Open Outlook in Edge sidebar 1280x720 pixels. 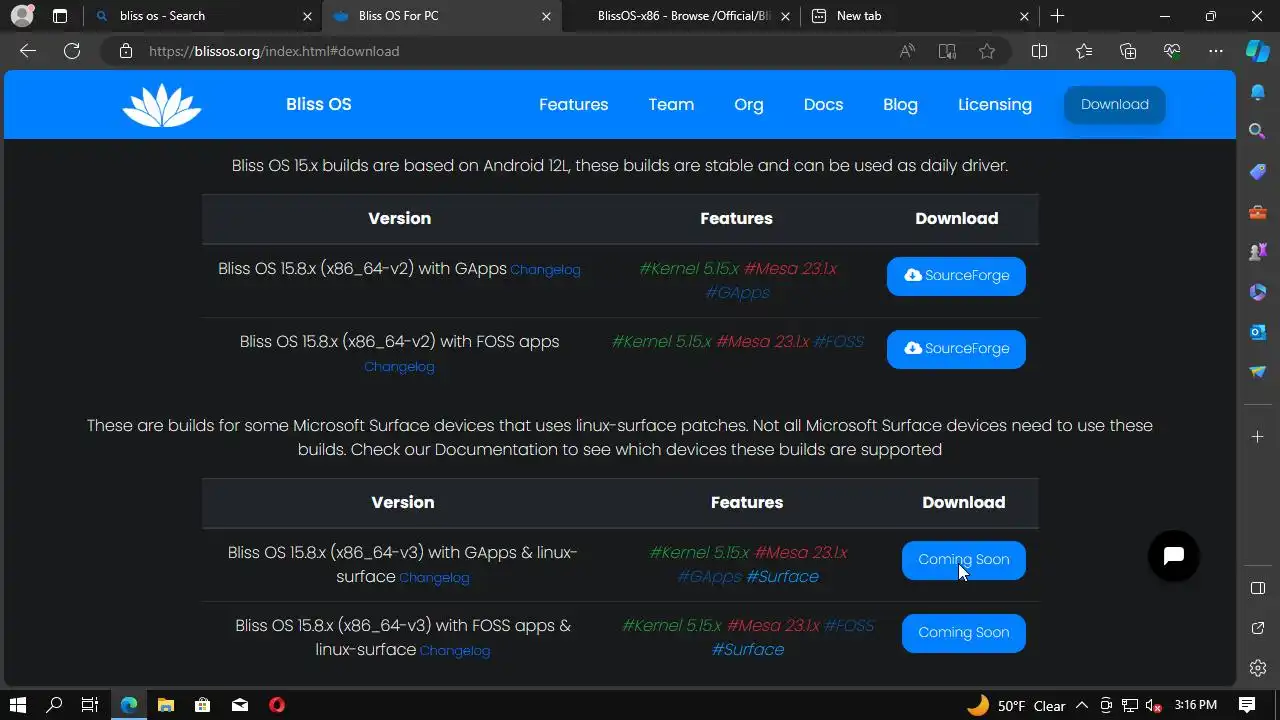click(x=1258, y=332)
